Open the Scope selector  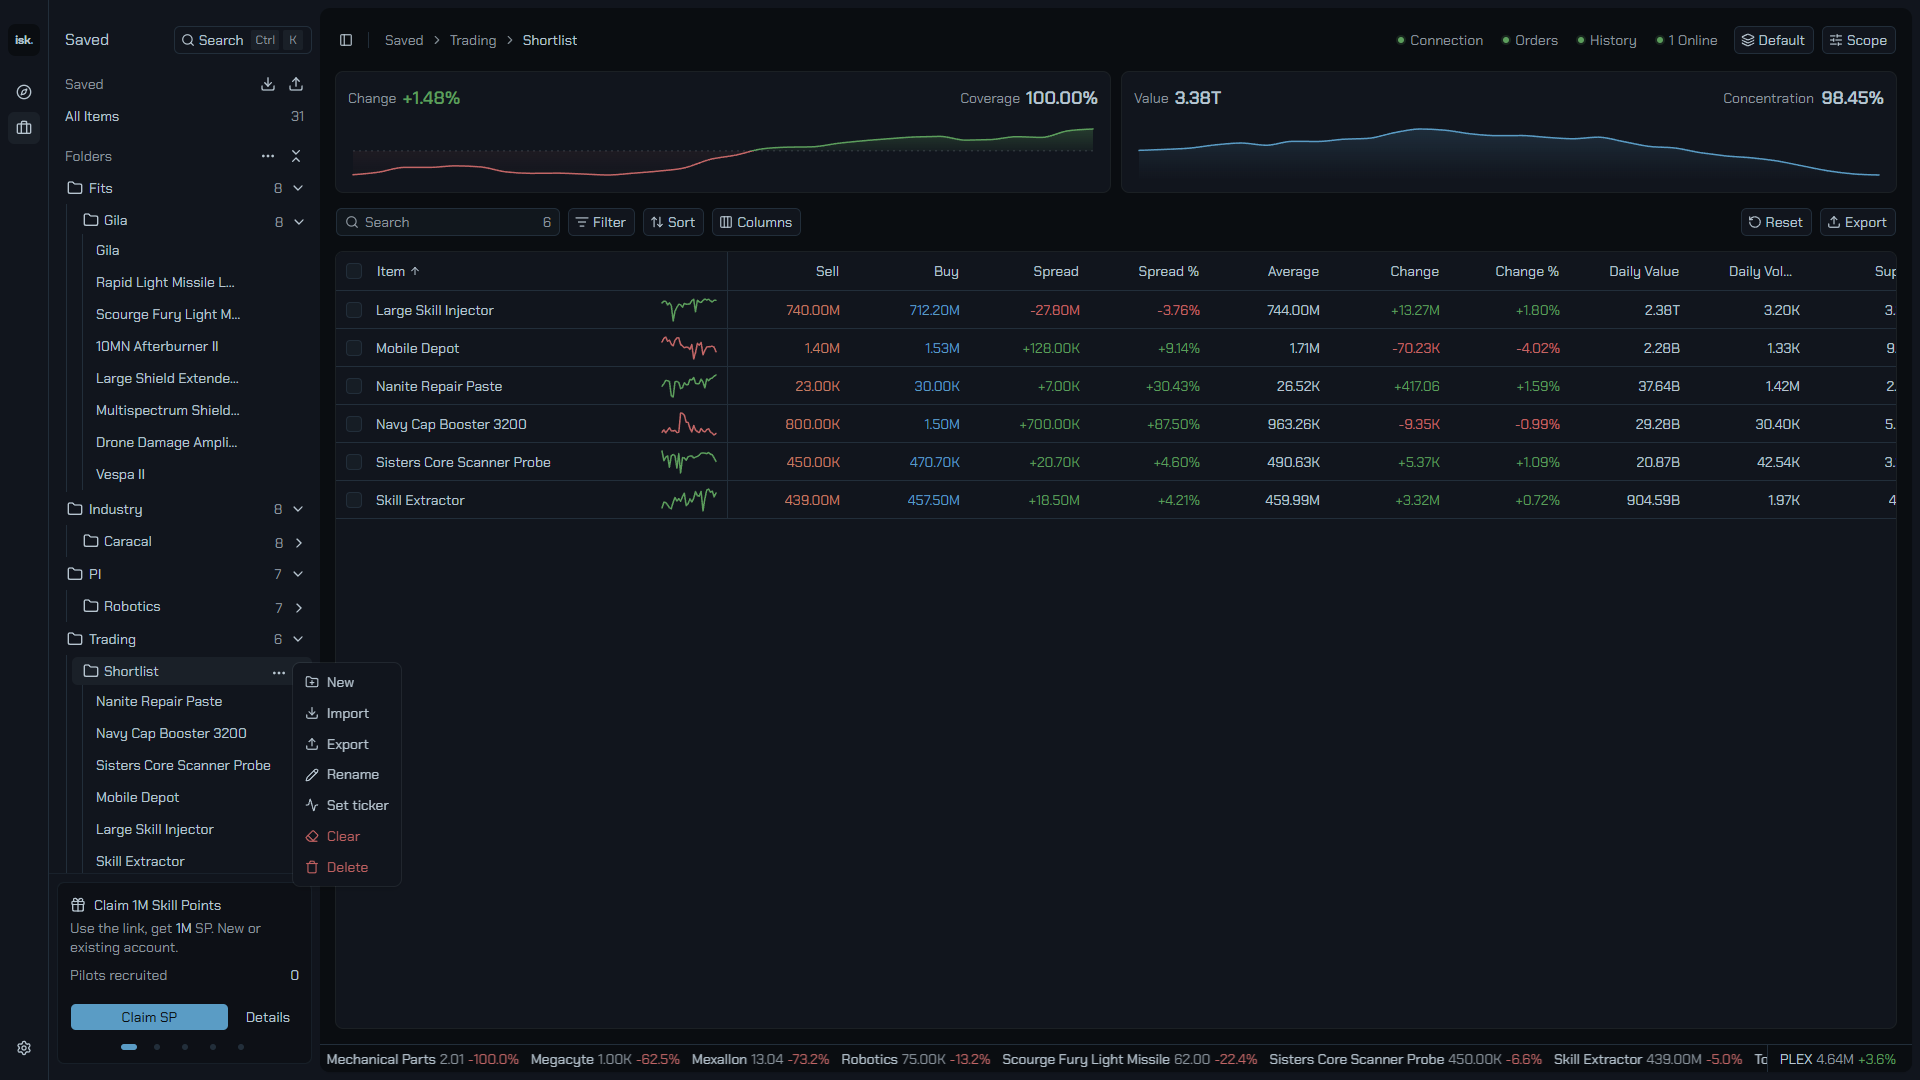tap(1858, 40)
